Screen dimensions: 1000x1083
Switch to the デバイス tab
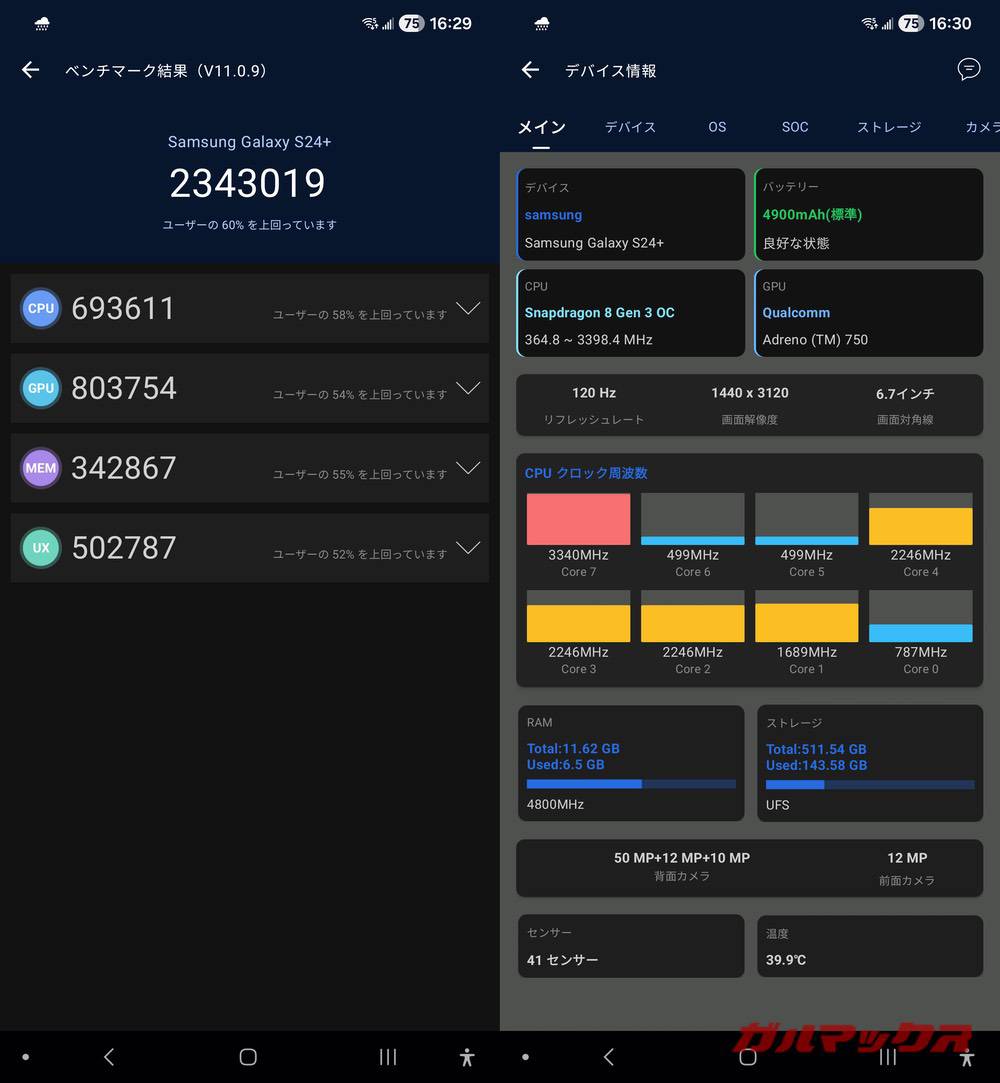tap(630, 127)
